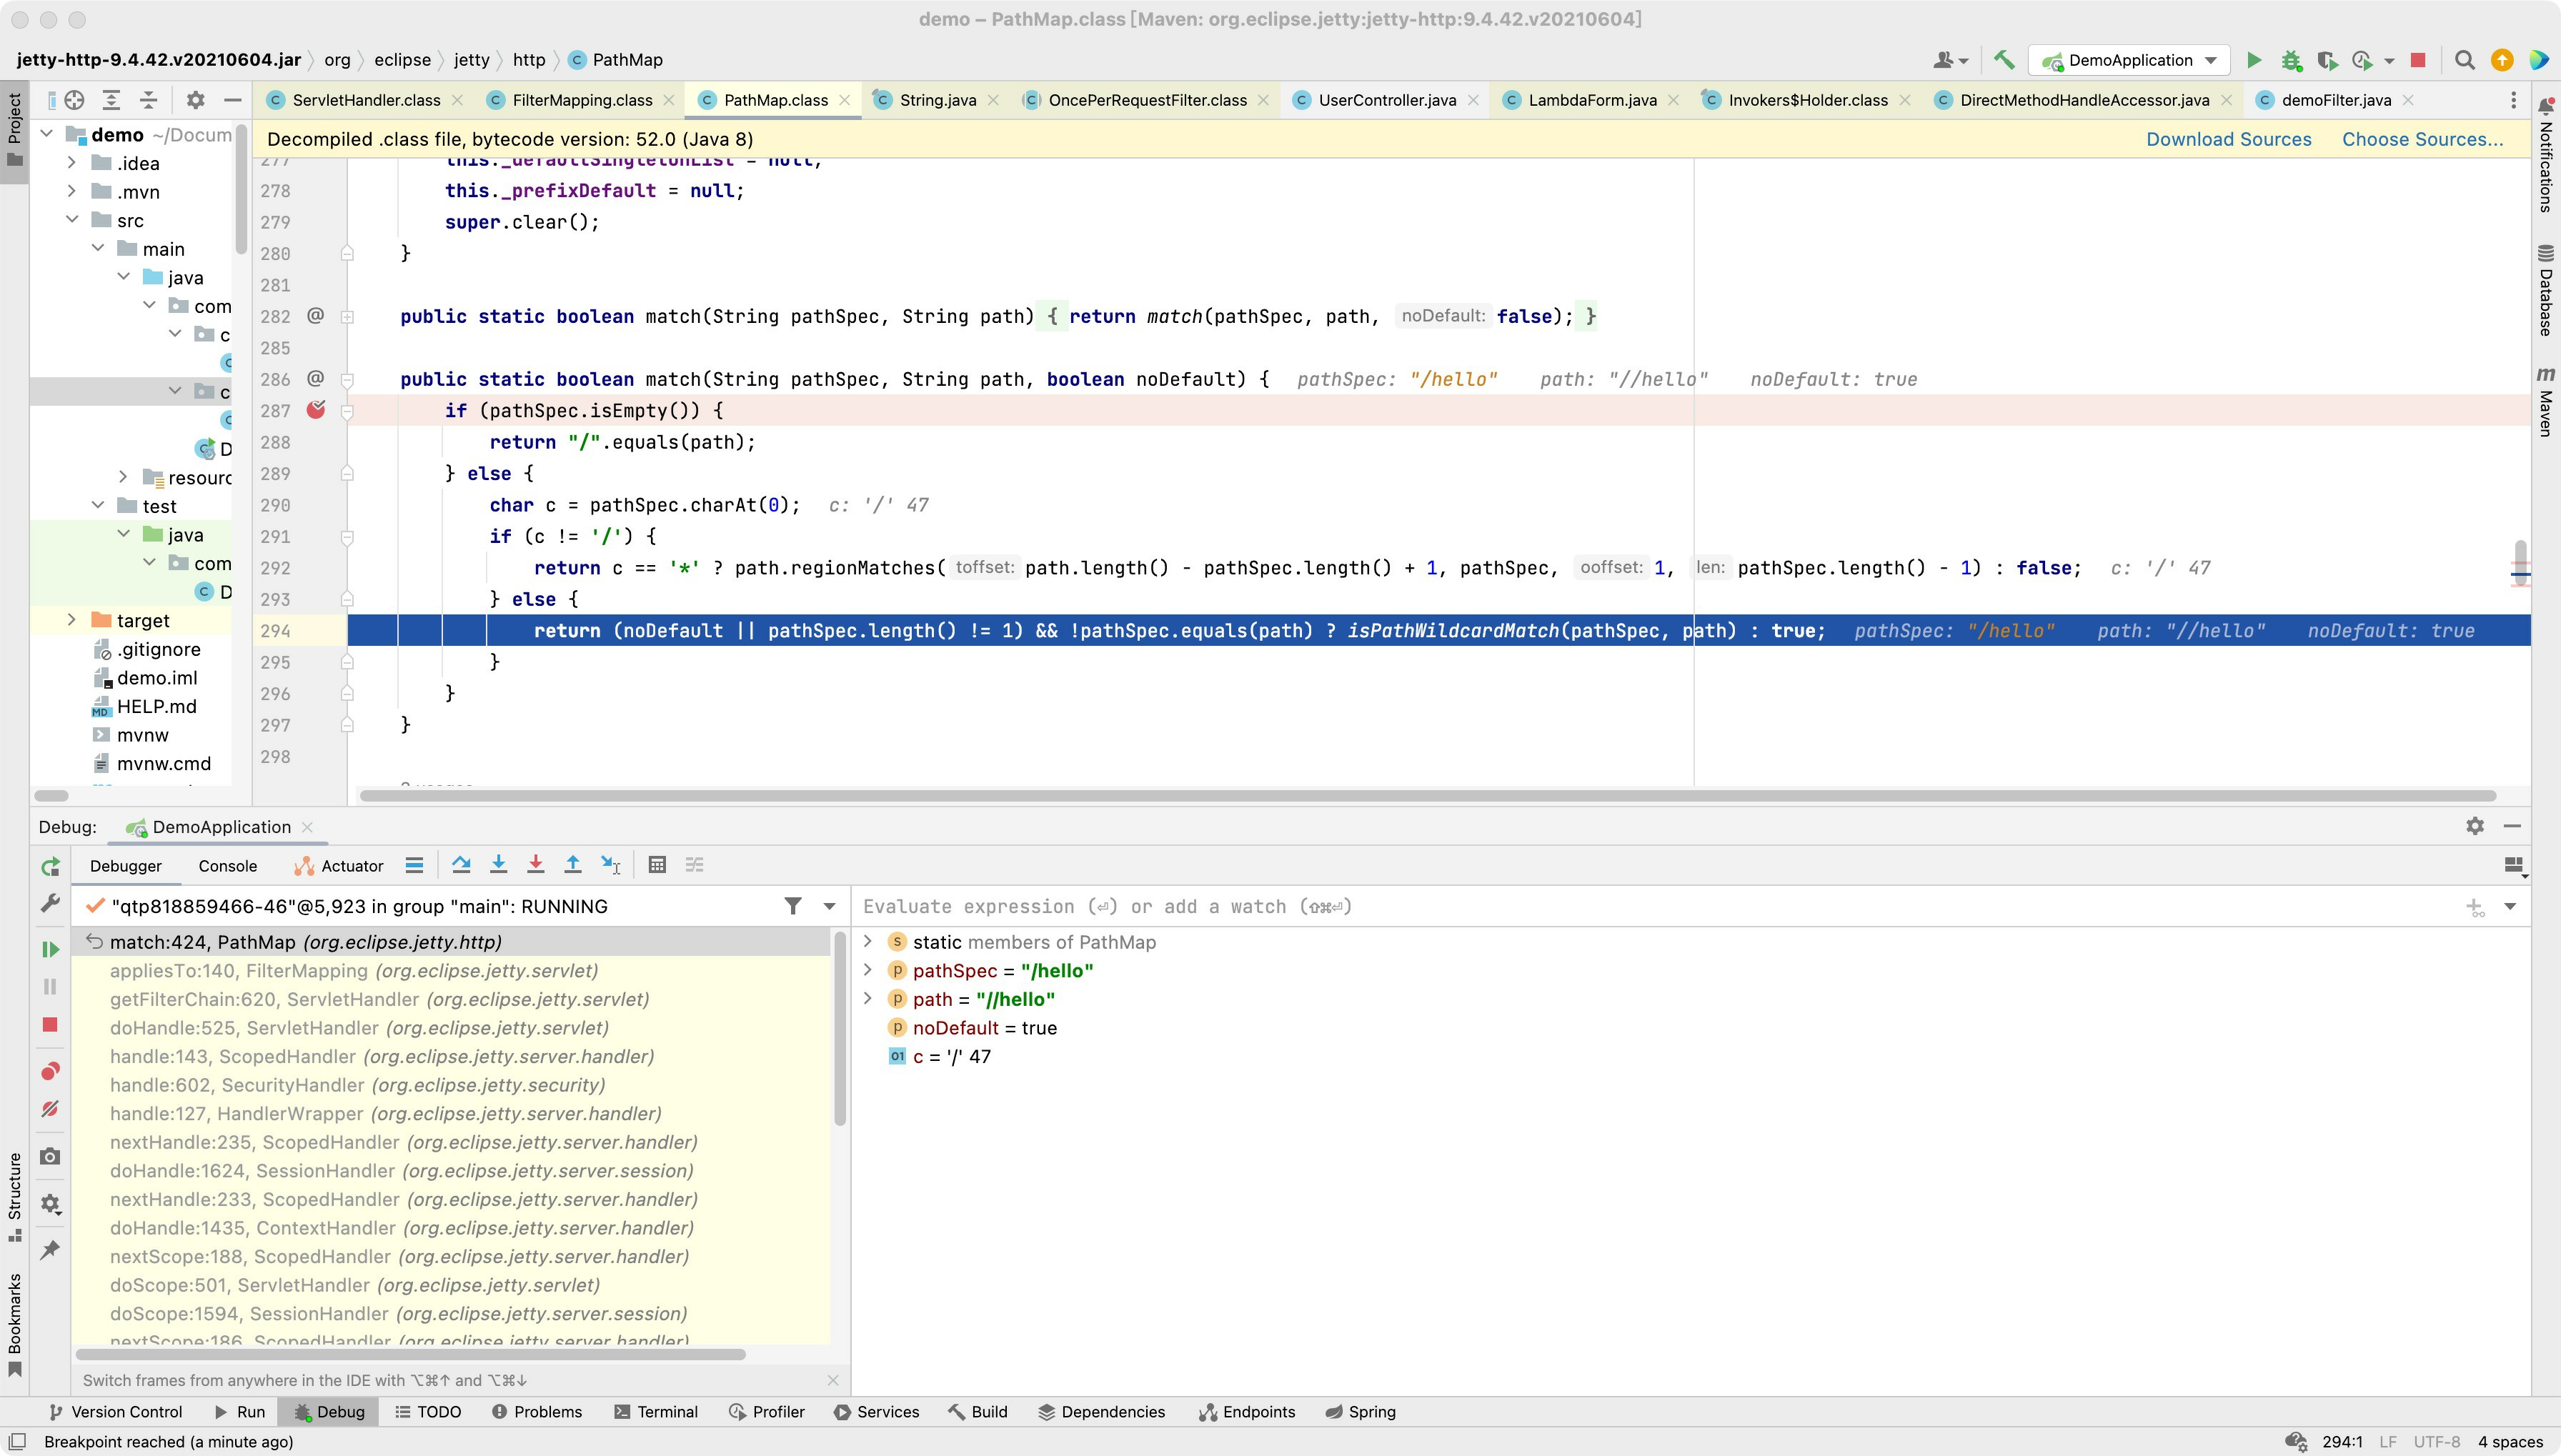Click the Show Execution Point lines icon

pos(414,865)
